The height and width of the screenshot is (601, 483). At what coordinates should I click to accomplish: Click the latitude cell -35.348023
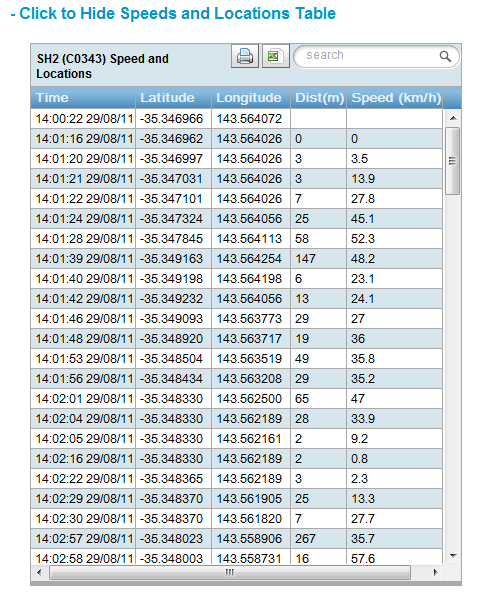pos(173,539)
